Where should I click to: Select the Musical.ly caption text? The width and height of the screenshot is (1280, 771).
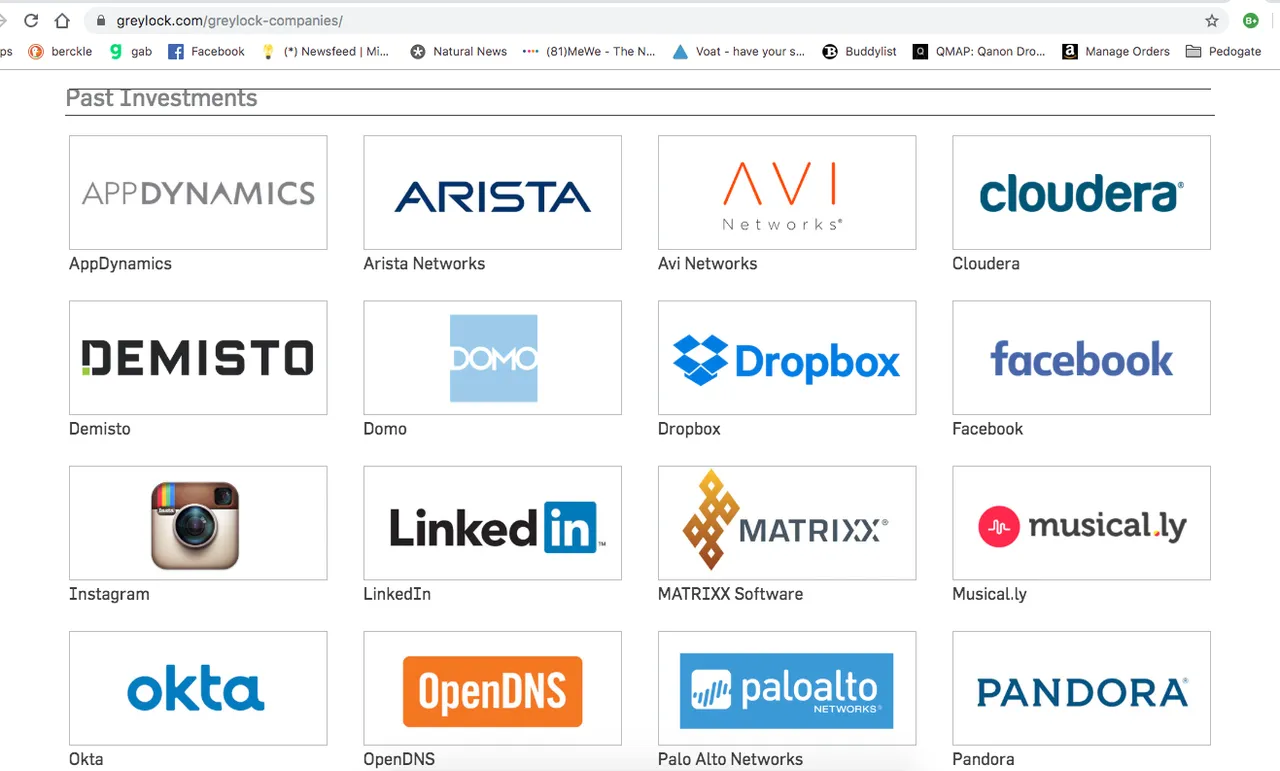point(990,594)
